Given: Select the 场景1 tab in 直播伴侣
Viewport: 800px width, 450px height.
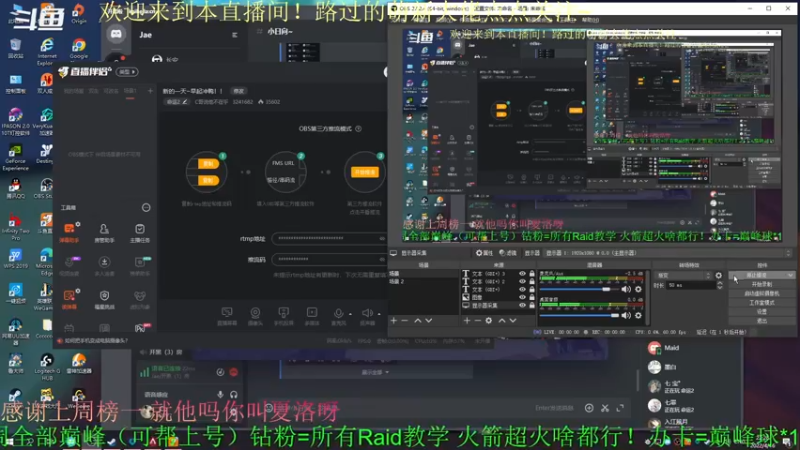Looking at the screenshot, I should [130, 91].
